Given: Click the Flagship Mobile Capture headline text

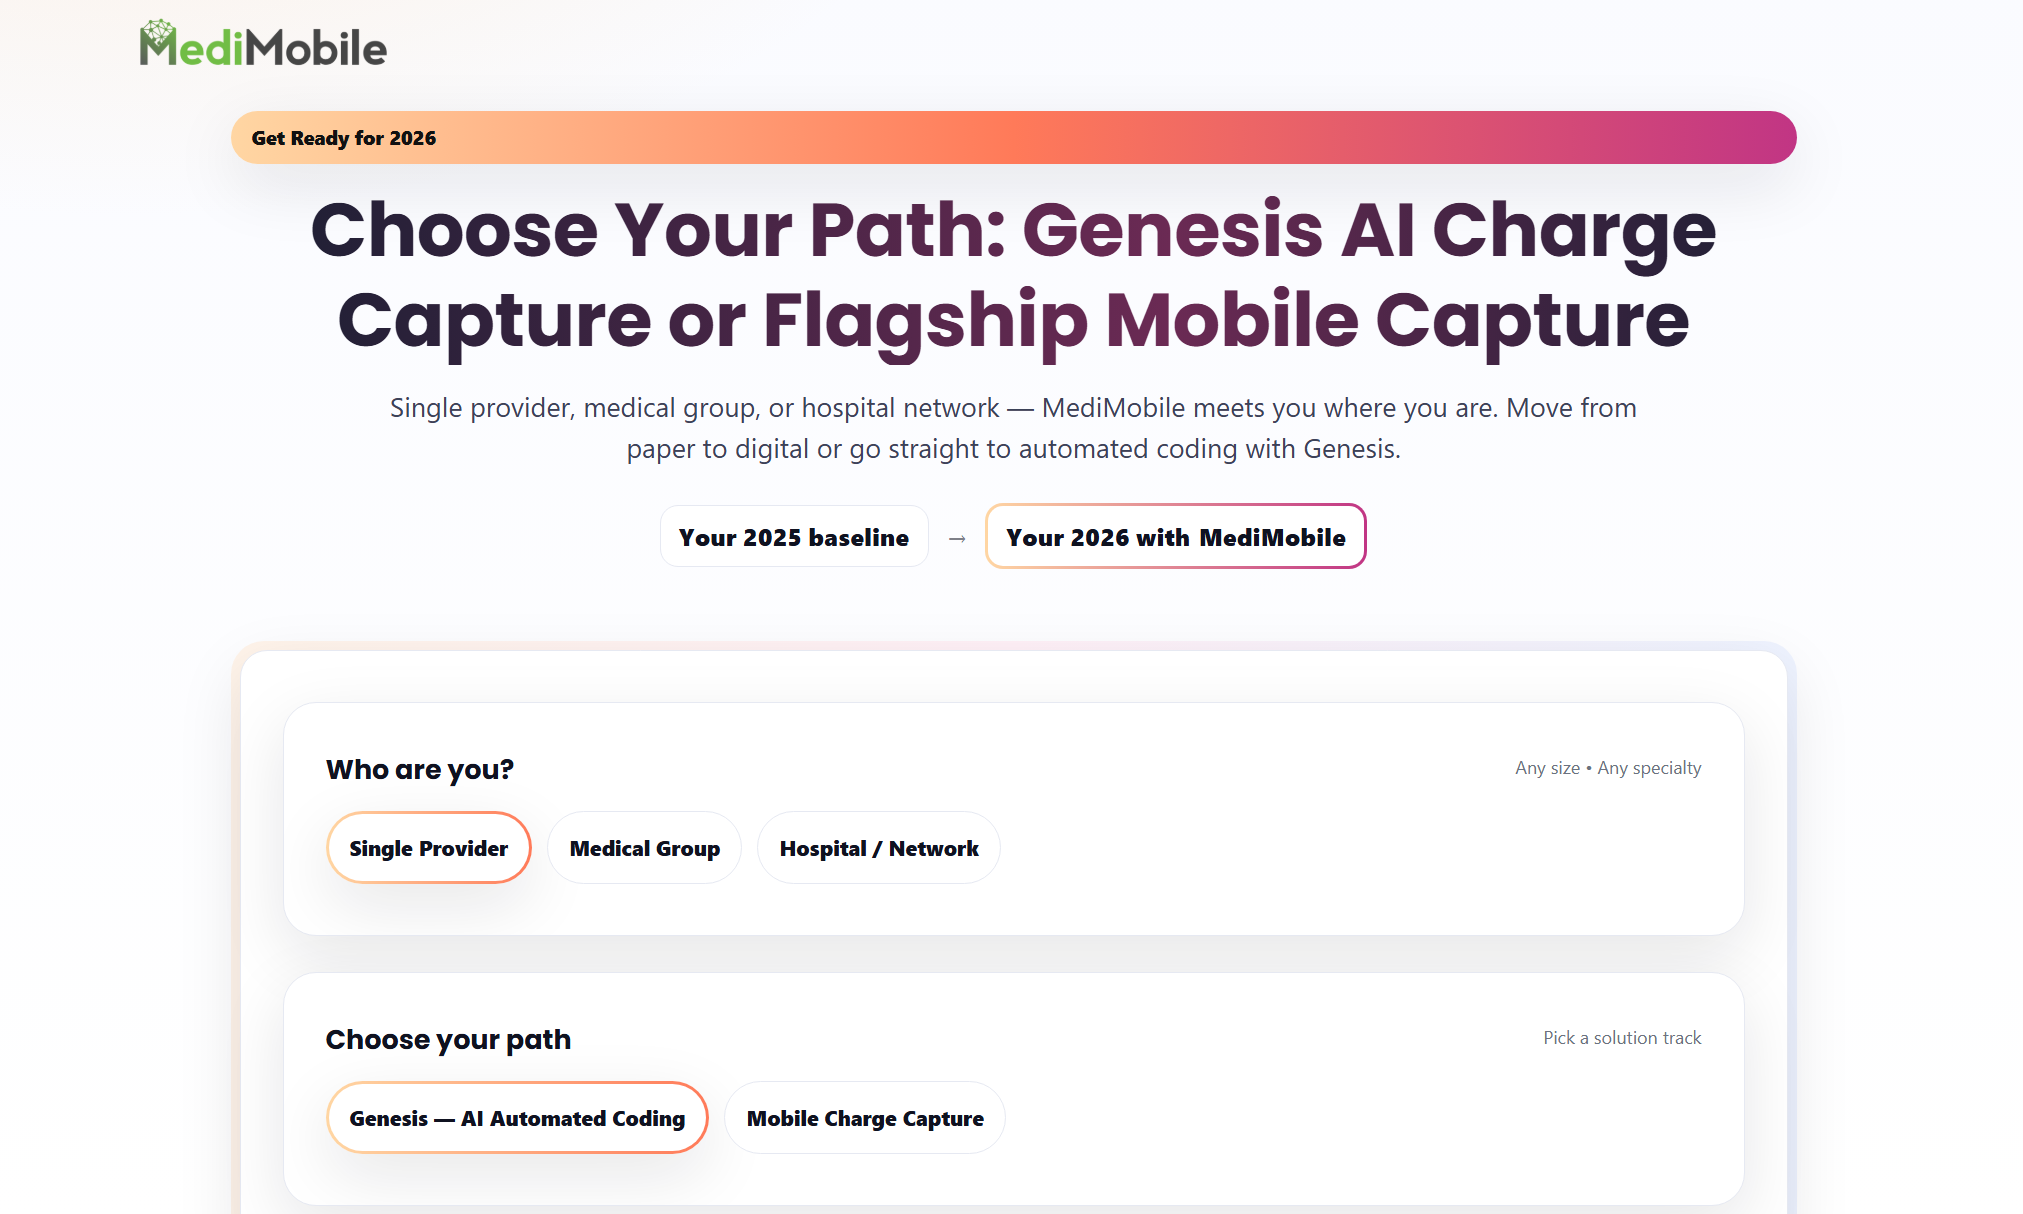Looking at the screenshot, I should (1225, 320).
